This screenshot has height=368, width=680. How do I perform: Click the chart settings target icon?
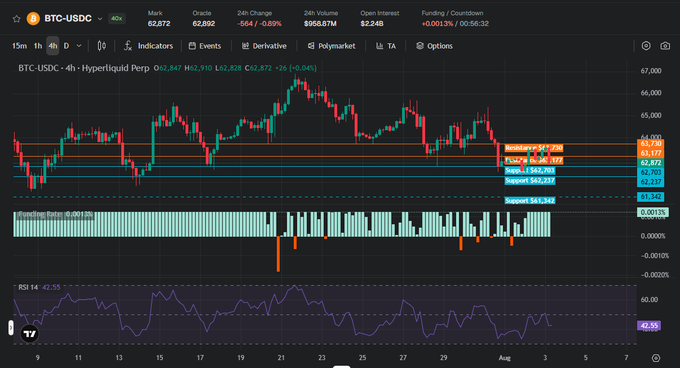(646, 46)
